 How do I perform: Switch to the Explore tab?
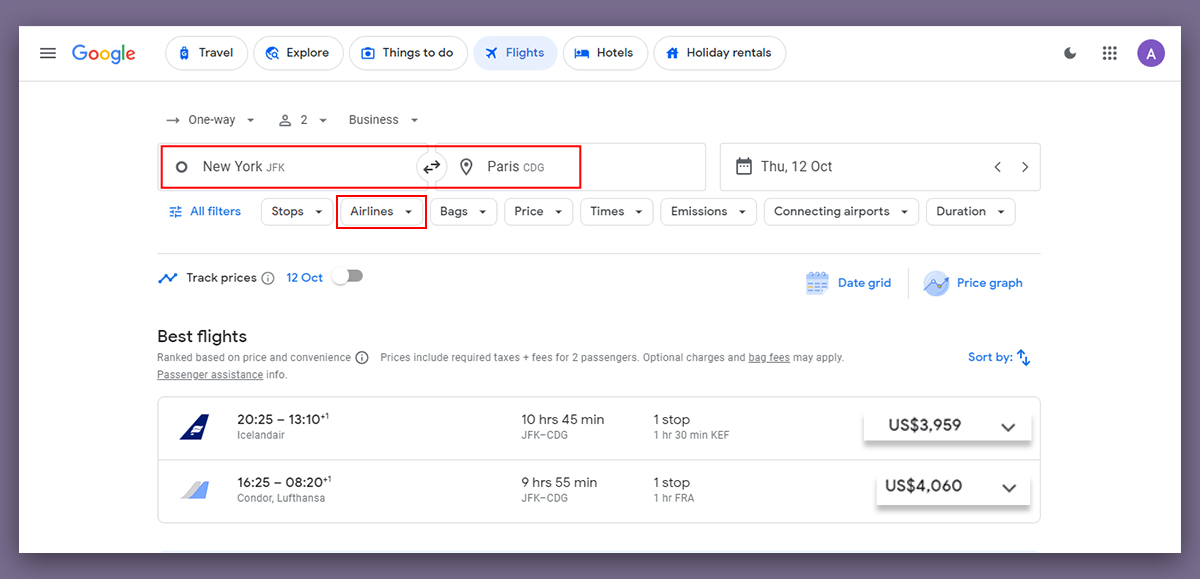pos(298,54)
